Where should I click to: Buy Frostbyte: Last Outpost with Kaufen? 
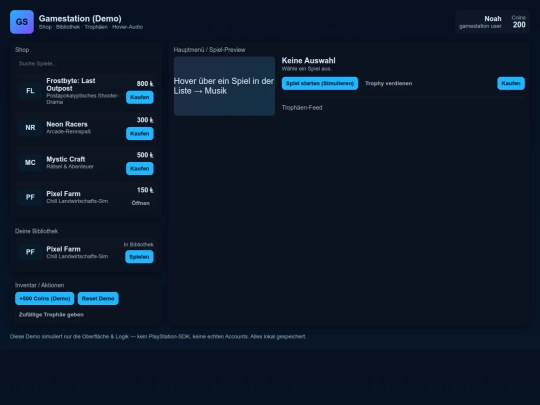coord(139,97)
